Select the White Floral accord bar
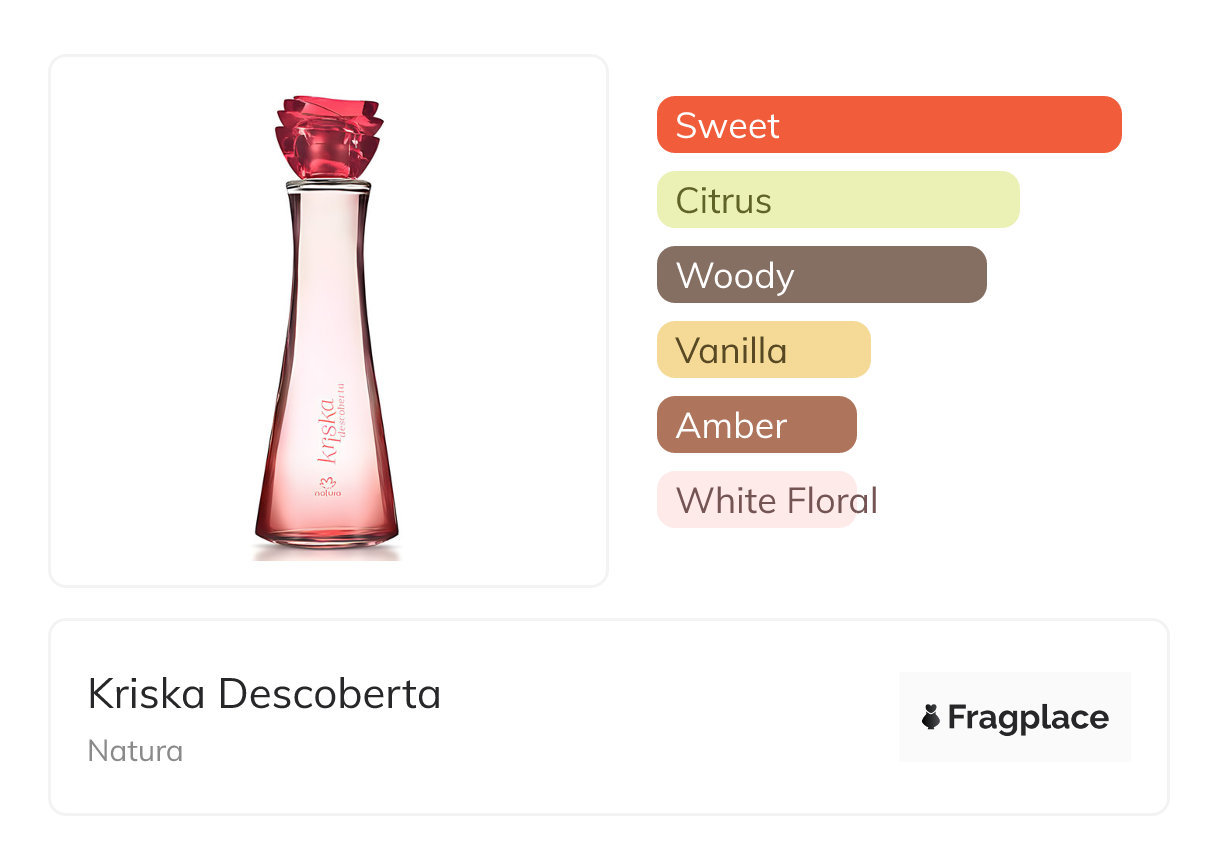Viewport: 1218px width, 864px height. coord(756,500)
